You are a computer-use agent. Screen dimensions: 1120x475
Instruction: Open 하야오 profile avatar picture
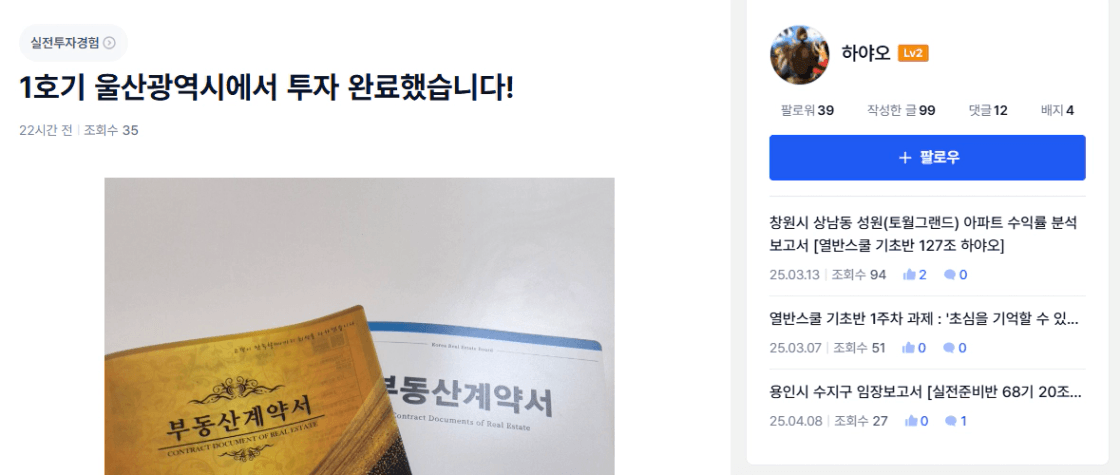click(799, 55)
